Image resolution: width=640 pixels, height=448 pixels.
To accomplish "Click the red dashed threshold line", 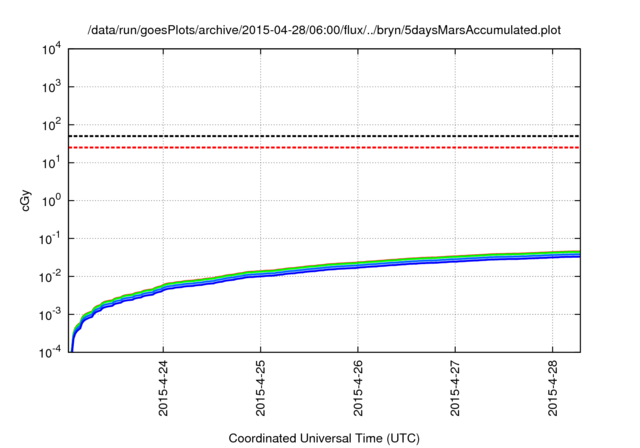I will tap(324, 147).
